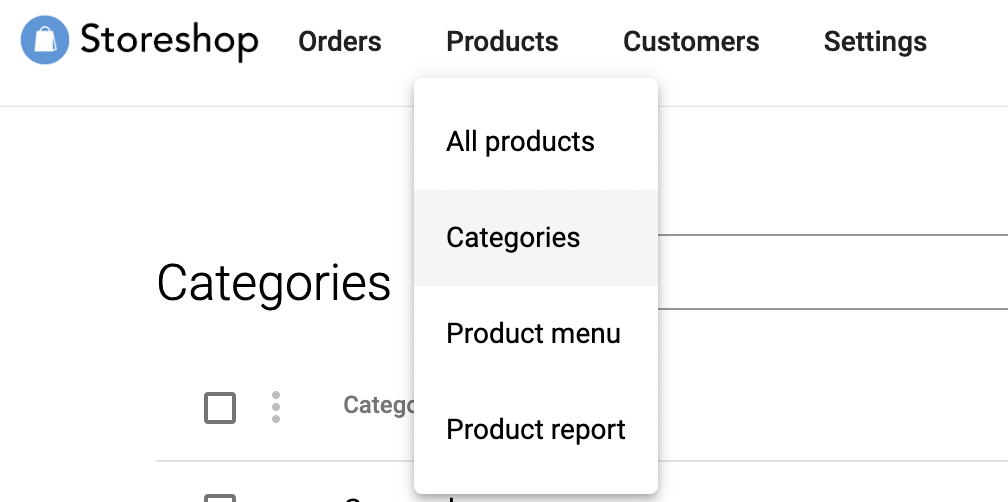Image resolution: width=1008 pixels, height=502 pixels.
Task: Select the first category row checkbox
Action: click(220, 498)
